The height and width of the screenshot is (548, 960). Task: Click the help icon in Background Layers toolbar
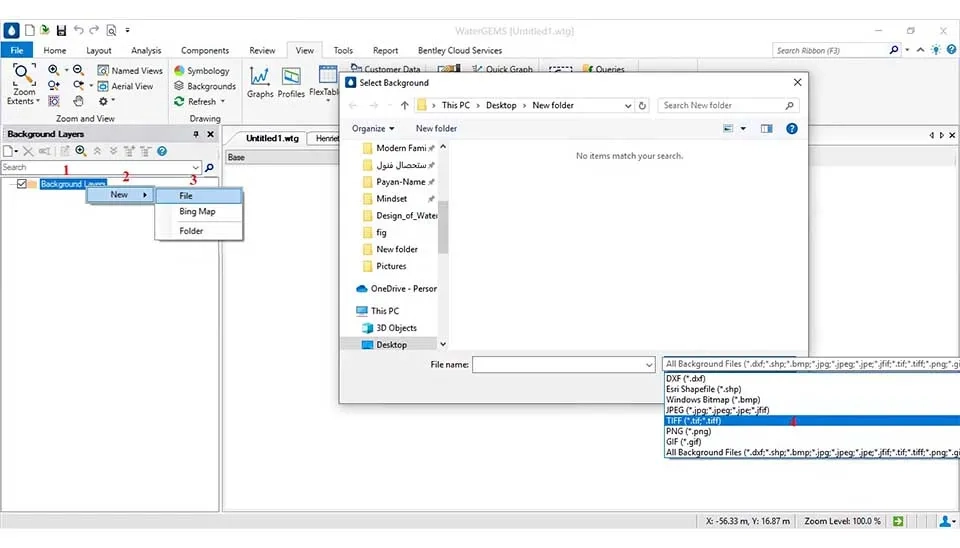(161, 151)
